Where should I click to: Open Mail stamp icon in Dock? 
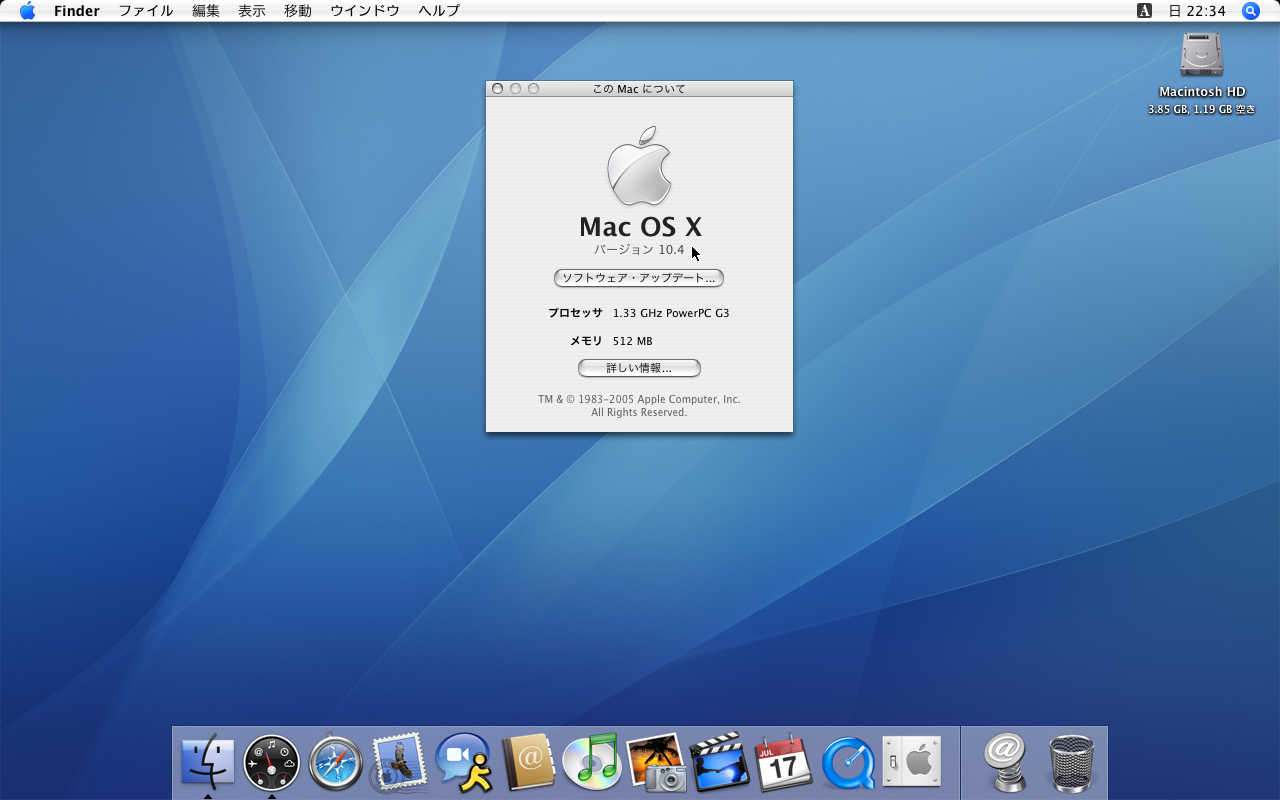[x=399, y=763]
